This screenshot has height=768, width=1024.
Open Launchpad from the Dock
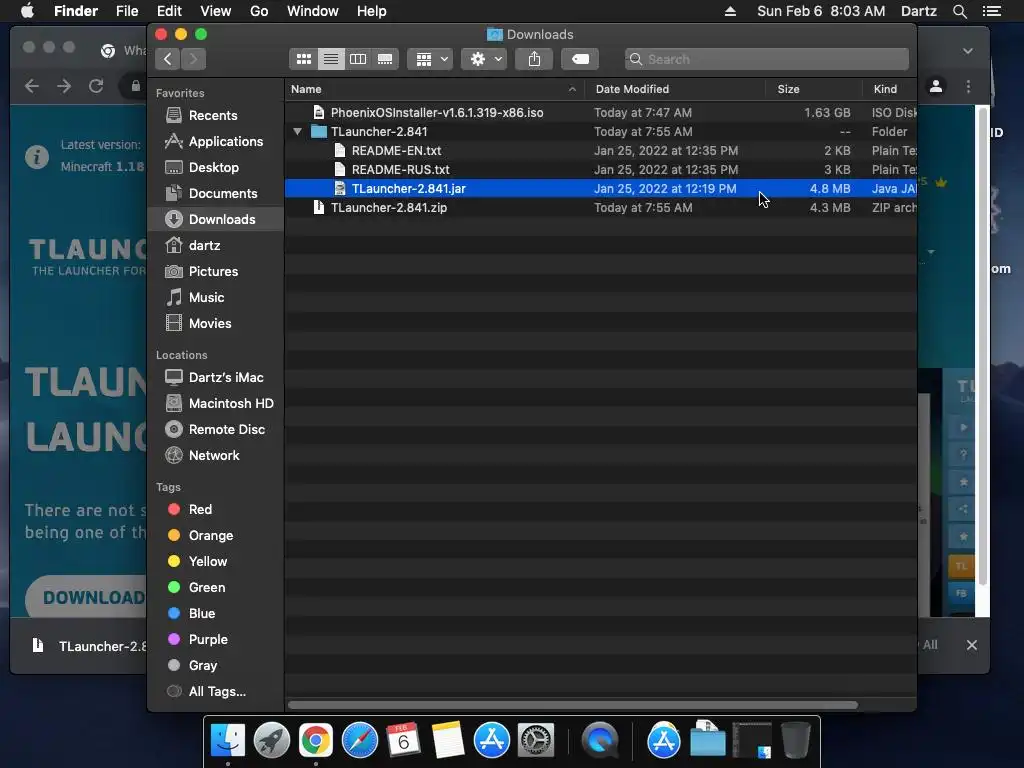point(272,741)
